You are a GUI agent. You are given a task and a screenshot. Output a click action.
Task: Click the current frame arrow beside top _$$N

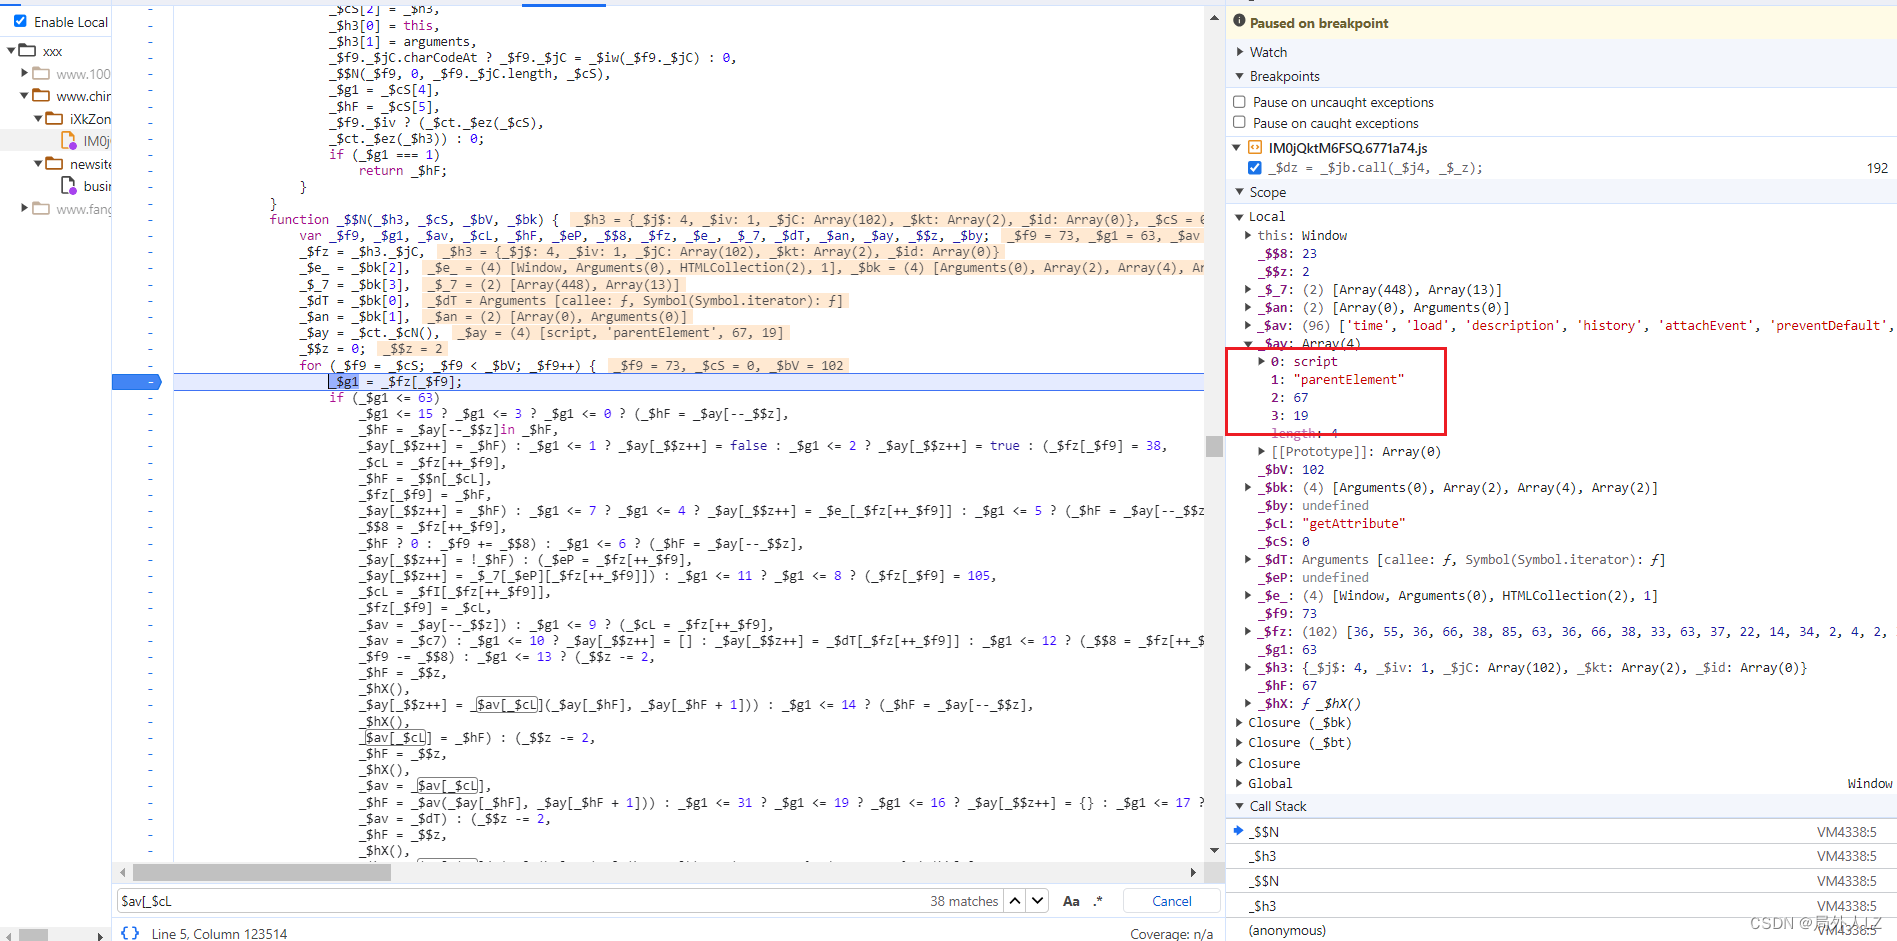1238,831
